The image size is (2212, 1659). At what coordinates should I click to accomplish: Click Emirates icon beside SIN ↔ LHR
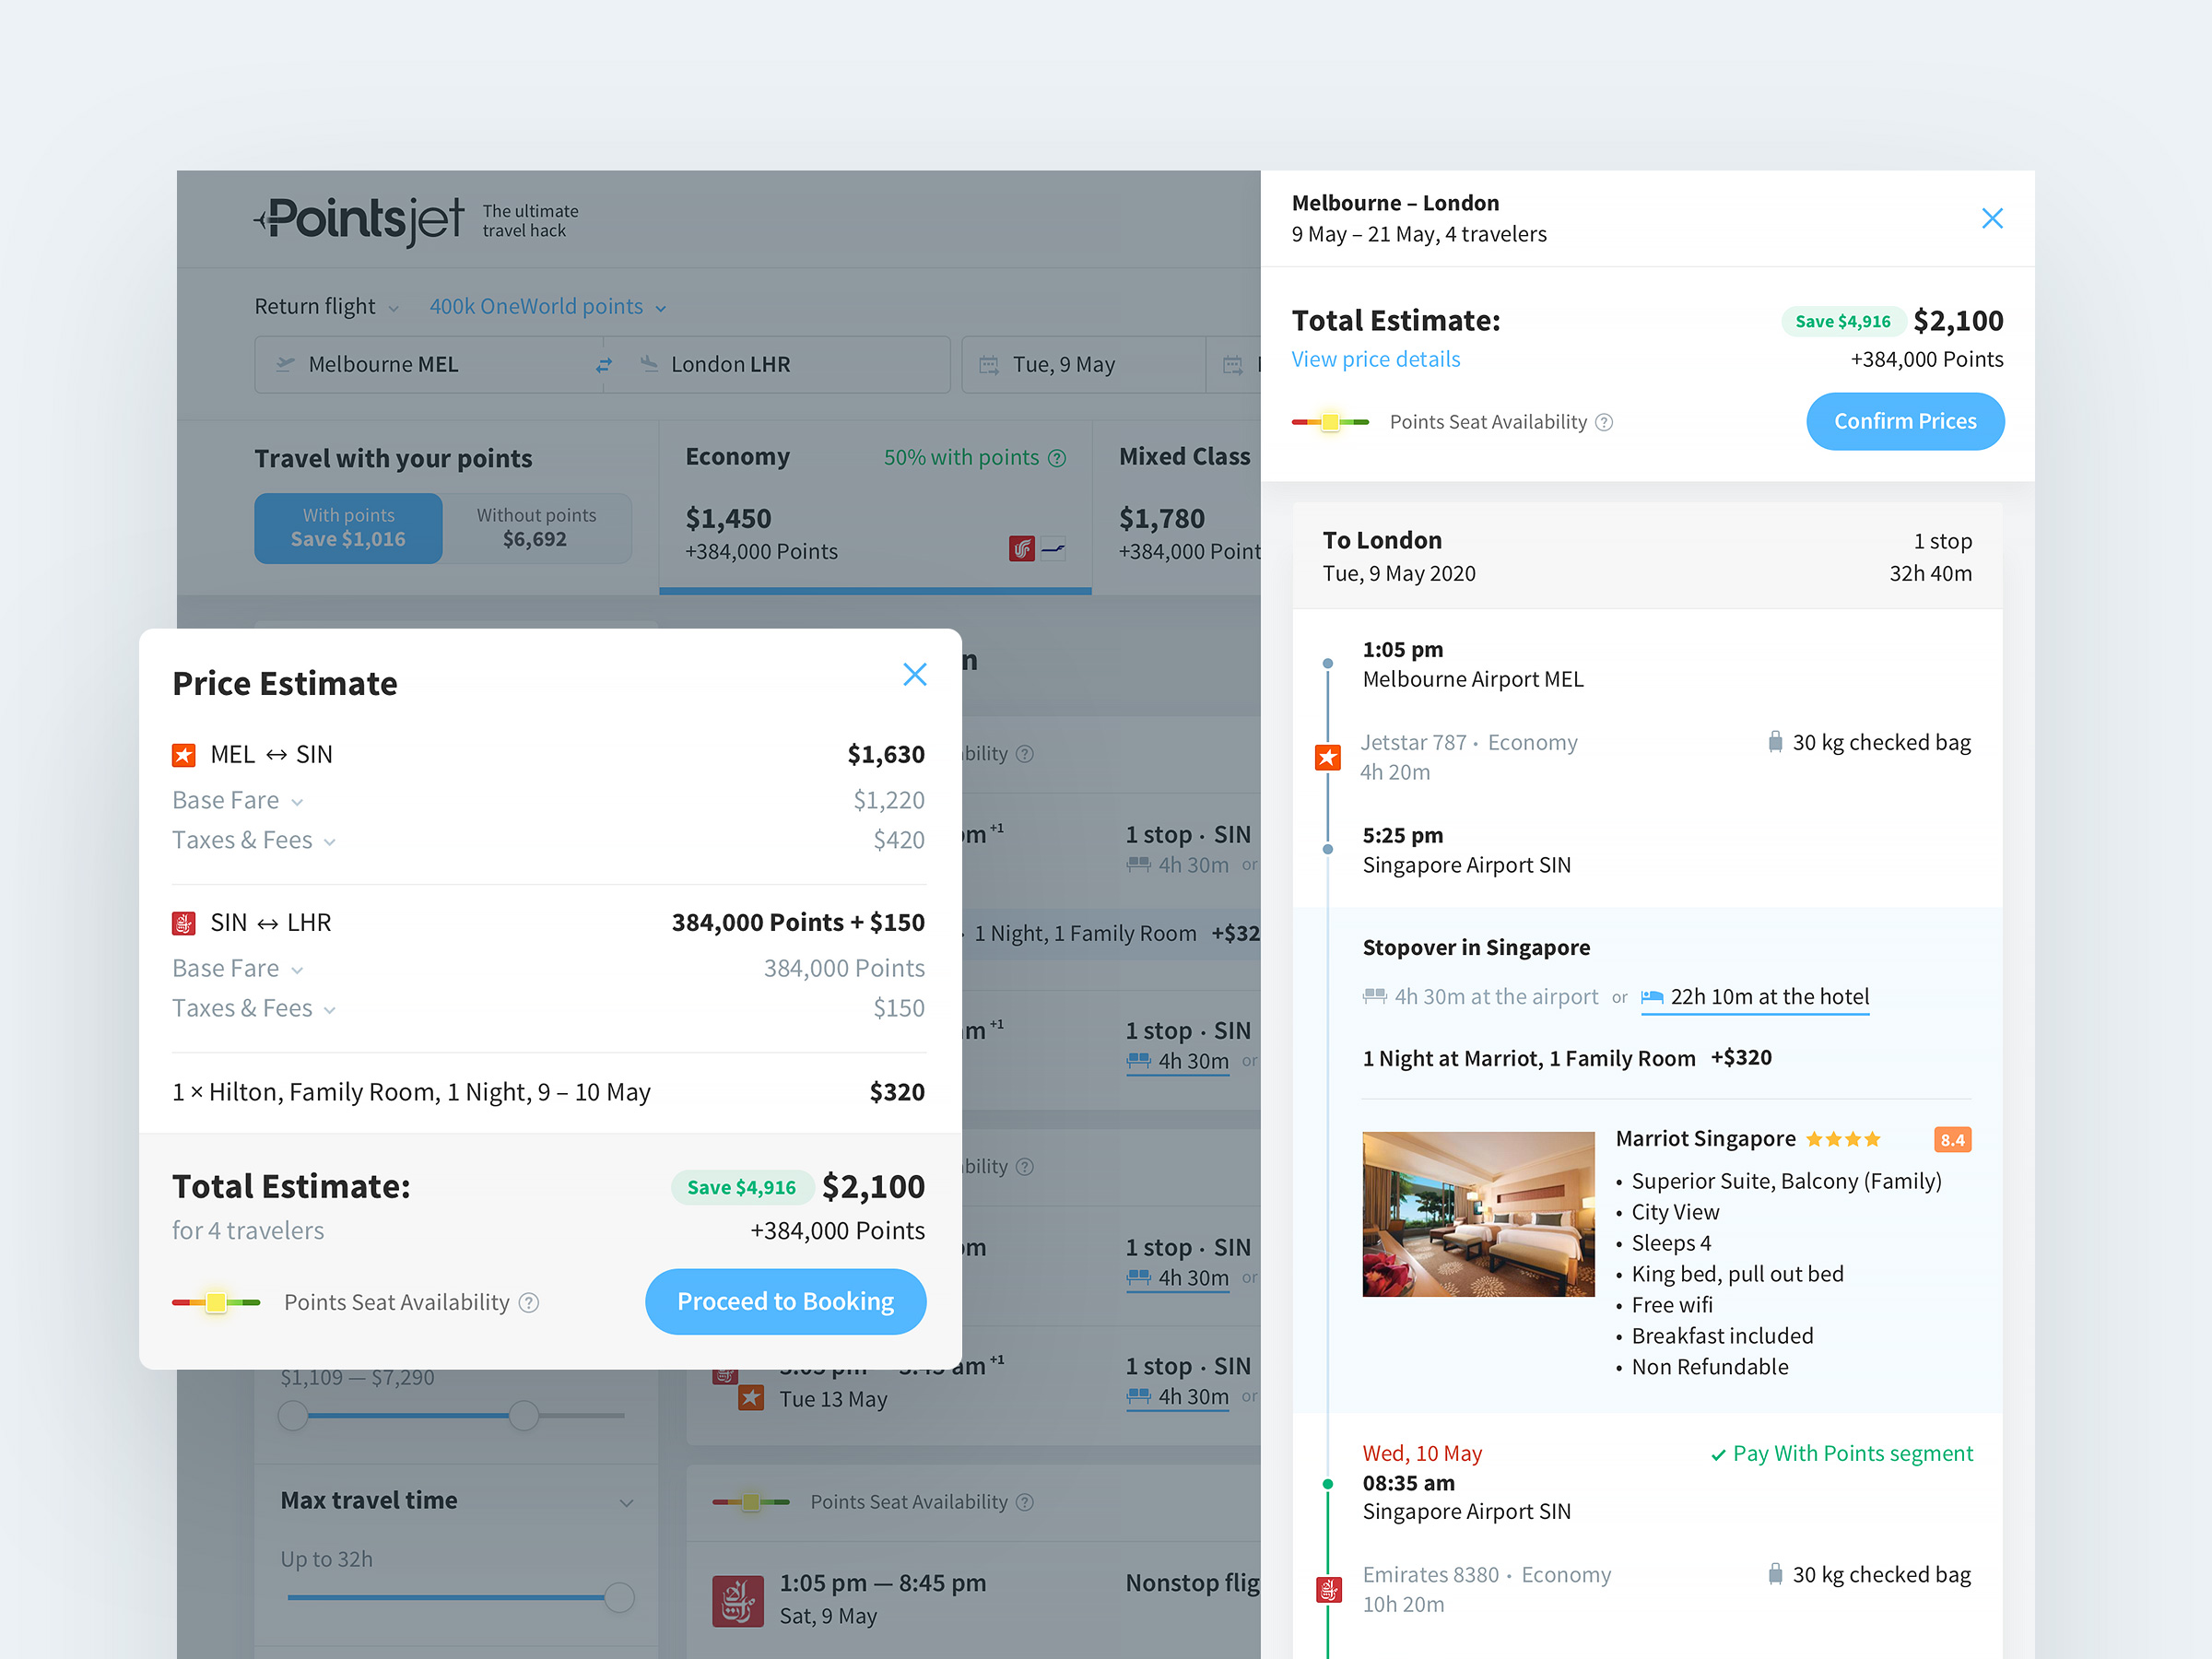pyautogui.click(x=184, y=923)
